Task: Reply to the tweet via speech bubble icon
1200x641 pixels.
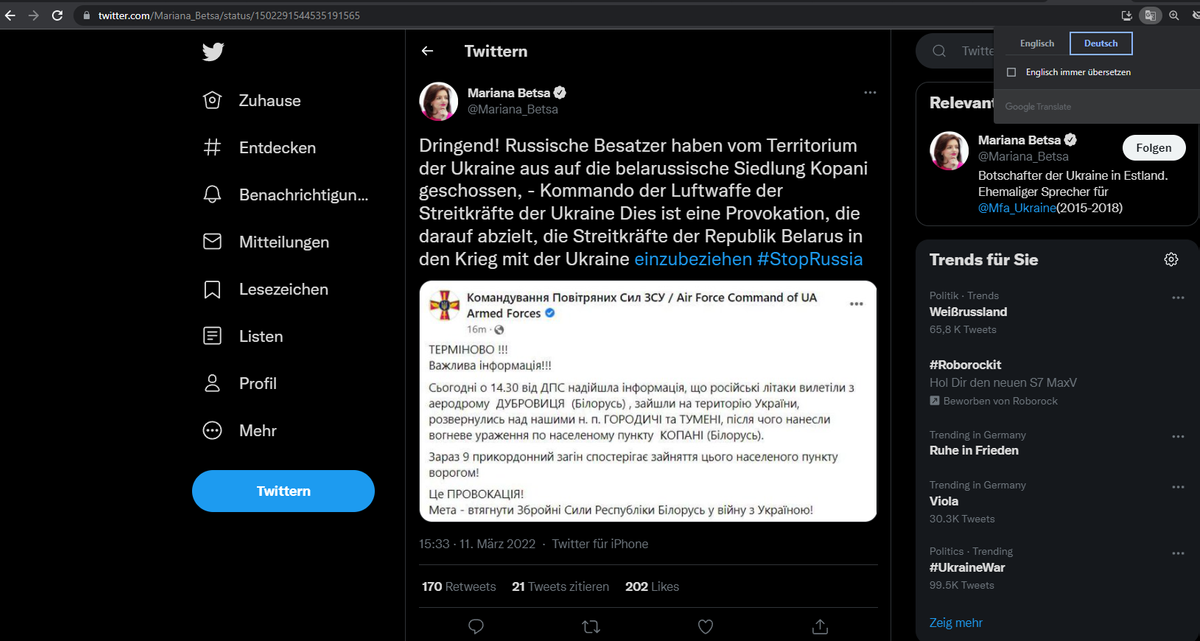Action: tap(476, 627)
